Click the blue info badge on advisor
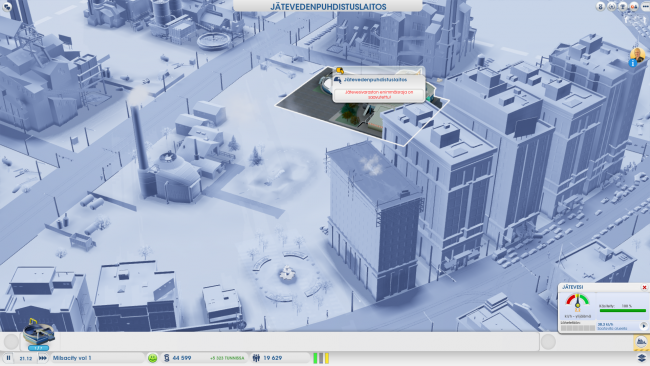650x366 pixels. (633, 63)
